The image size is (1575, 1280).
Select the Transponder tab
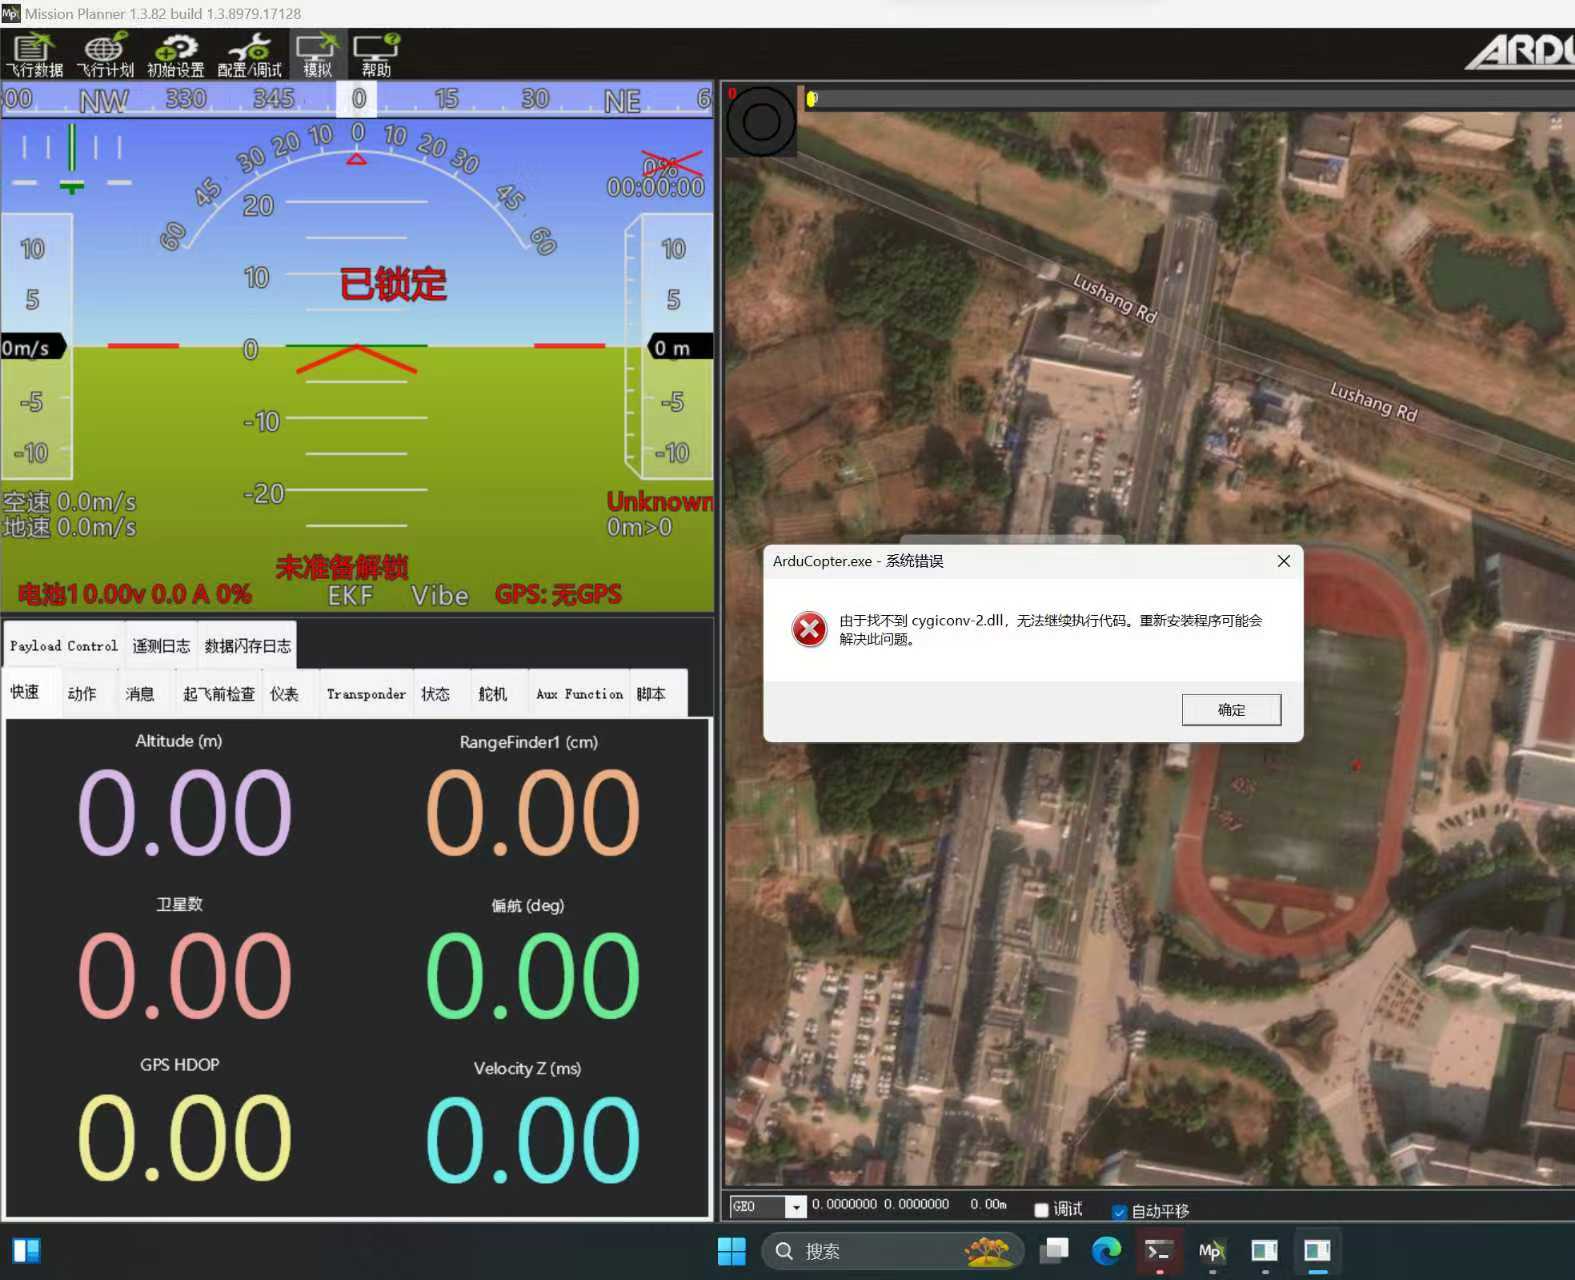click(366, 694)
